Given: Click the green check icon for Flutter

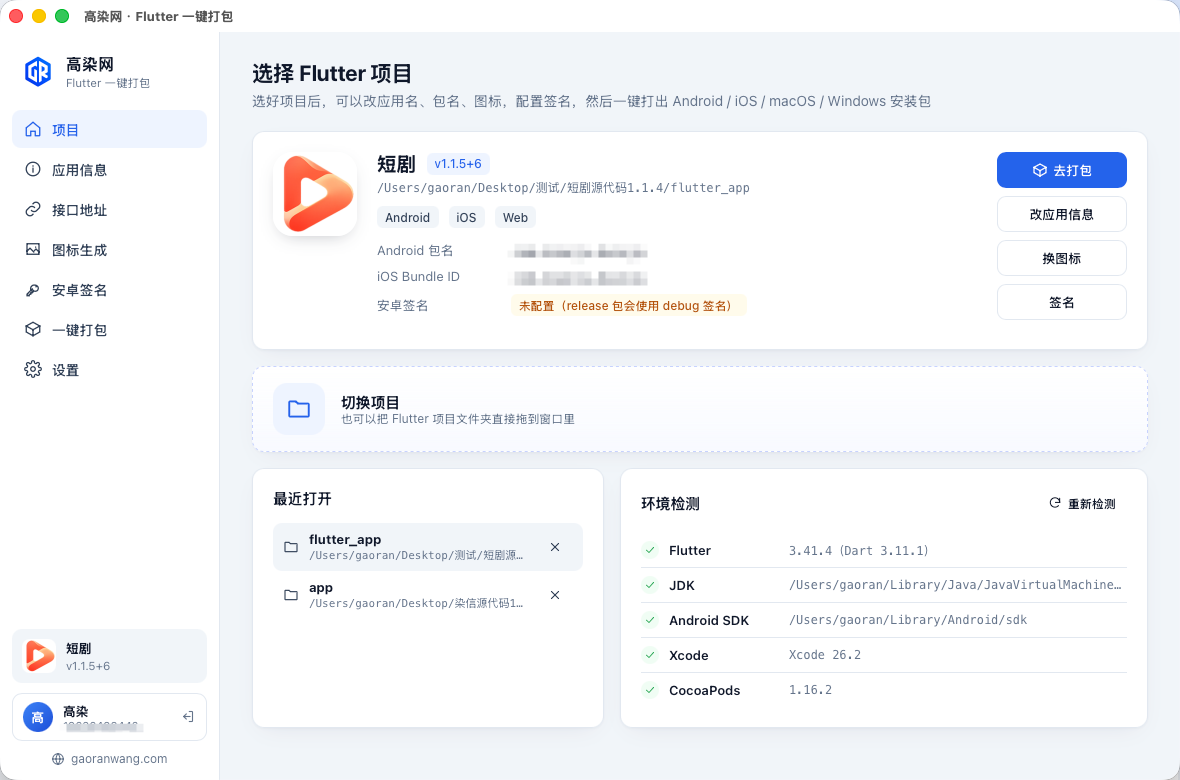Looking at the screenshot, I should (650, 550).
